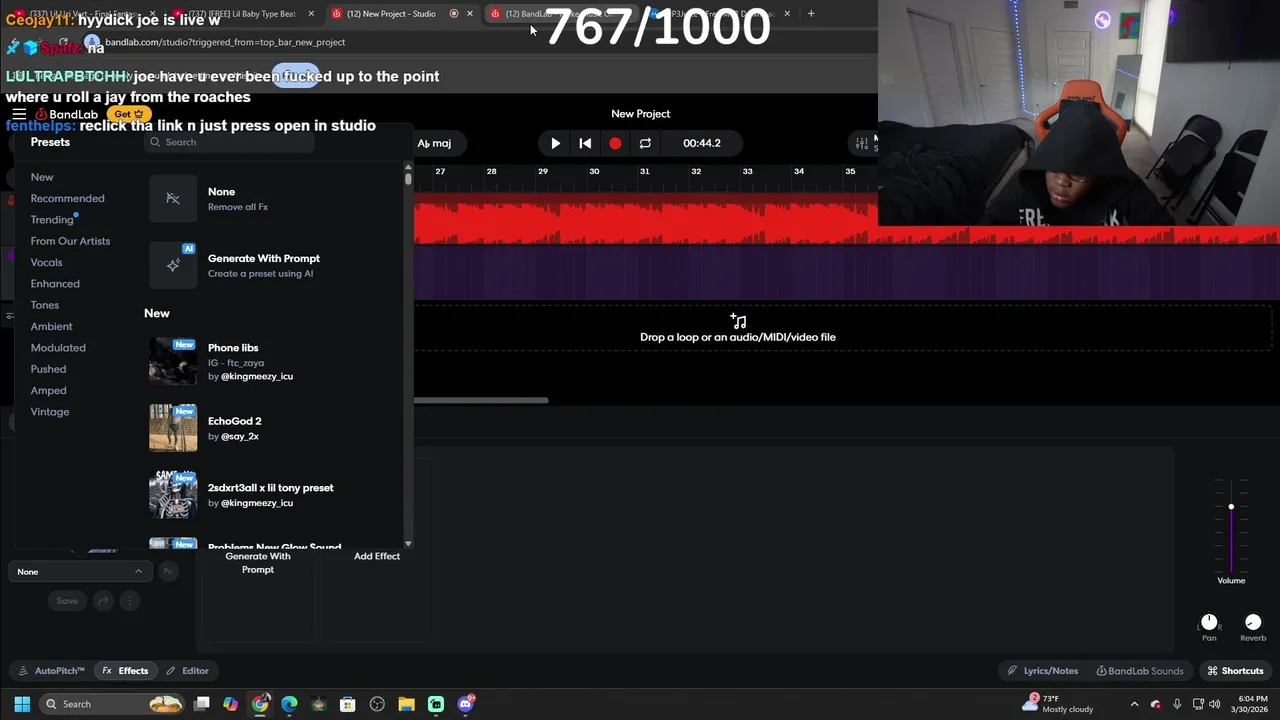The width and height of the screenshot is (1280, 720).
Task: Select the Vintage presets category
Action: pos(50,412)
